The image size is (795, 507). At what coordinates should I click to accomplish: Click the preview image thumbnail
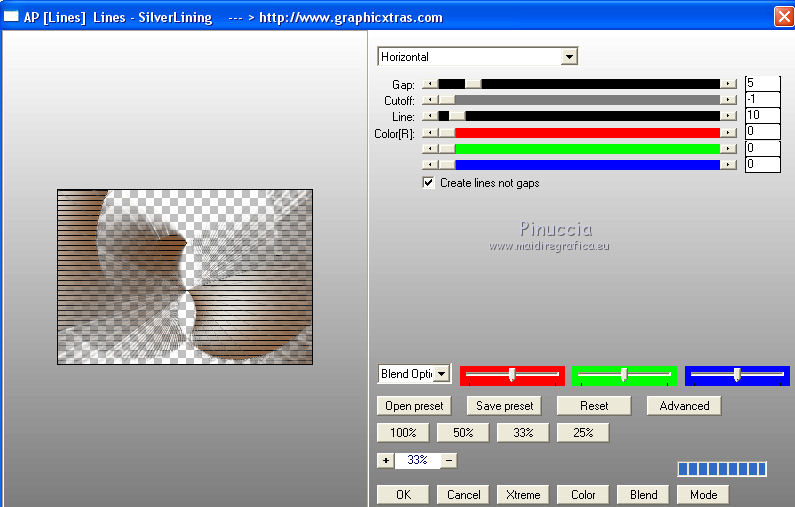click(185, 277)
